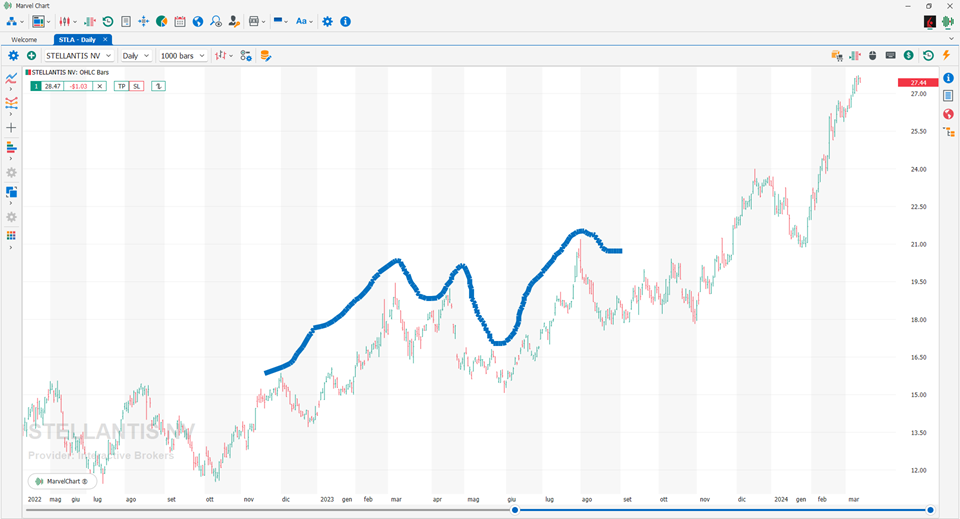Open the bar style chart type dropdown
The height and width of the screenshot is (519, 960).
click(223, 56)
